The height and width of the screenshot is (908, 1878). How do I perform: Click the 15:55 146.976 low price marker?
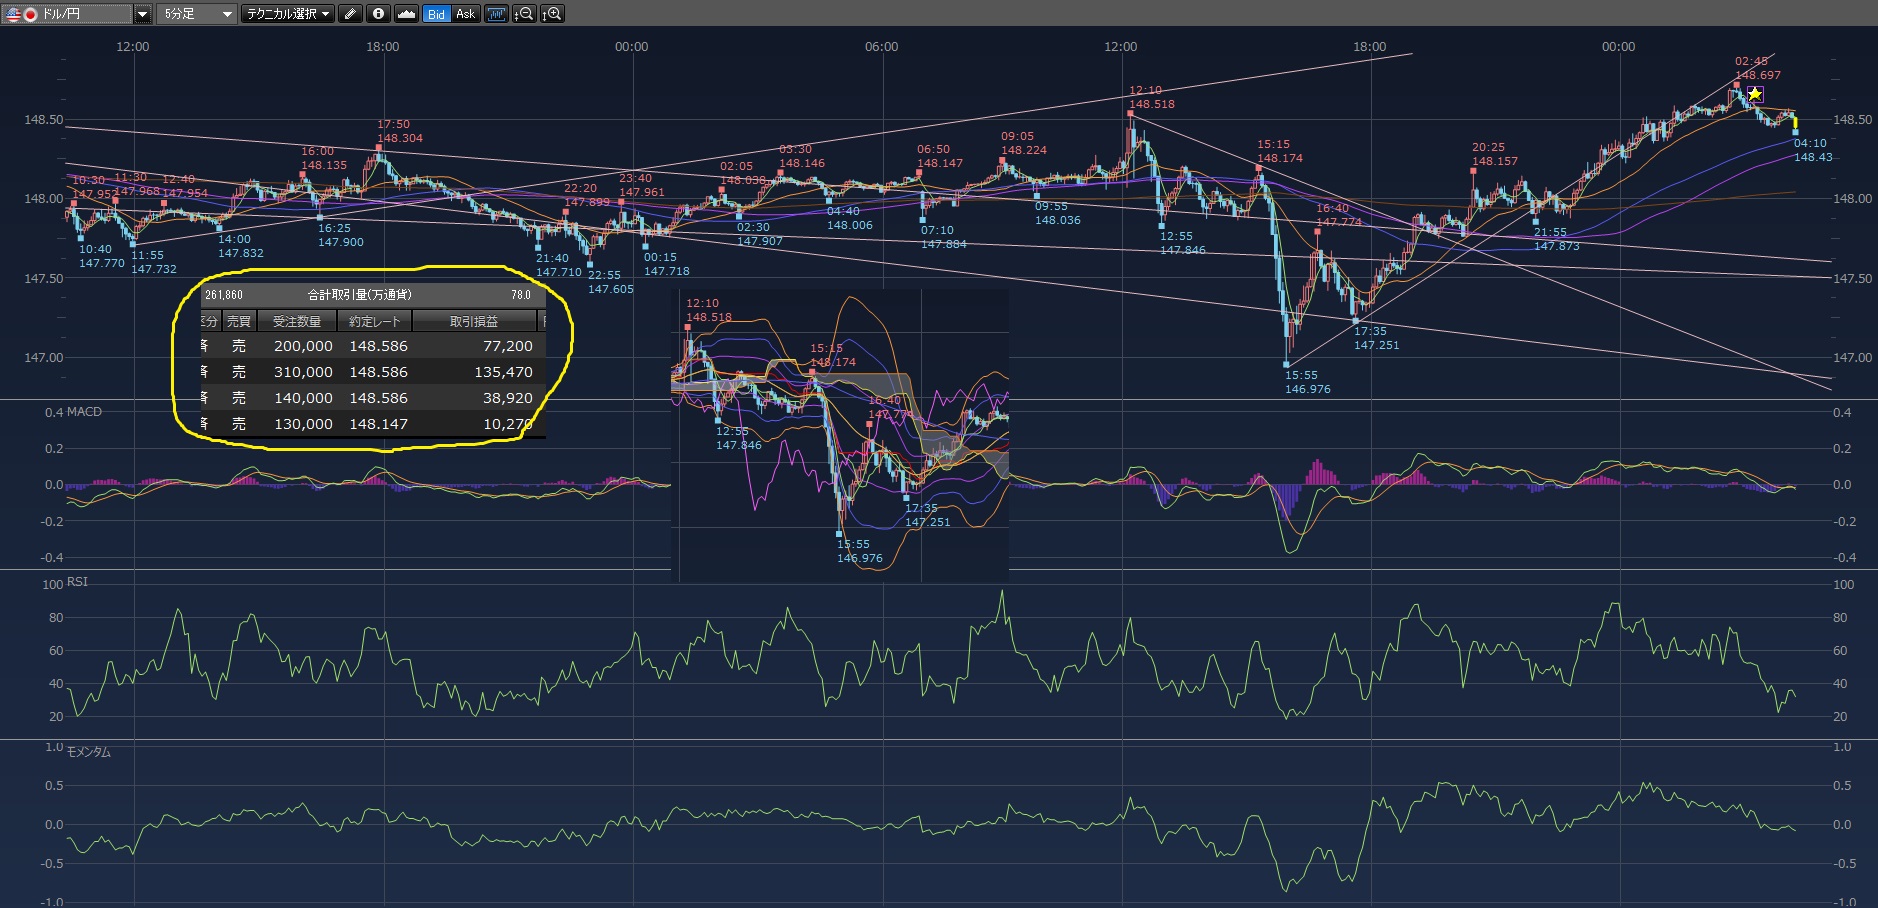click(1287, 365)
